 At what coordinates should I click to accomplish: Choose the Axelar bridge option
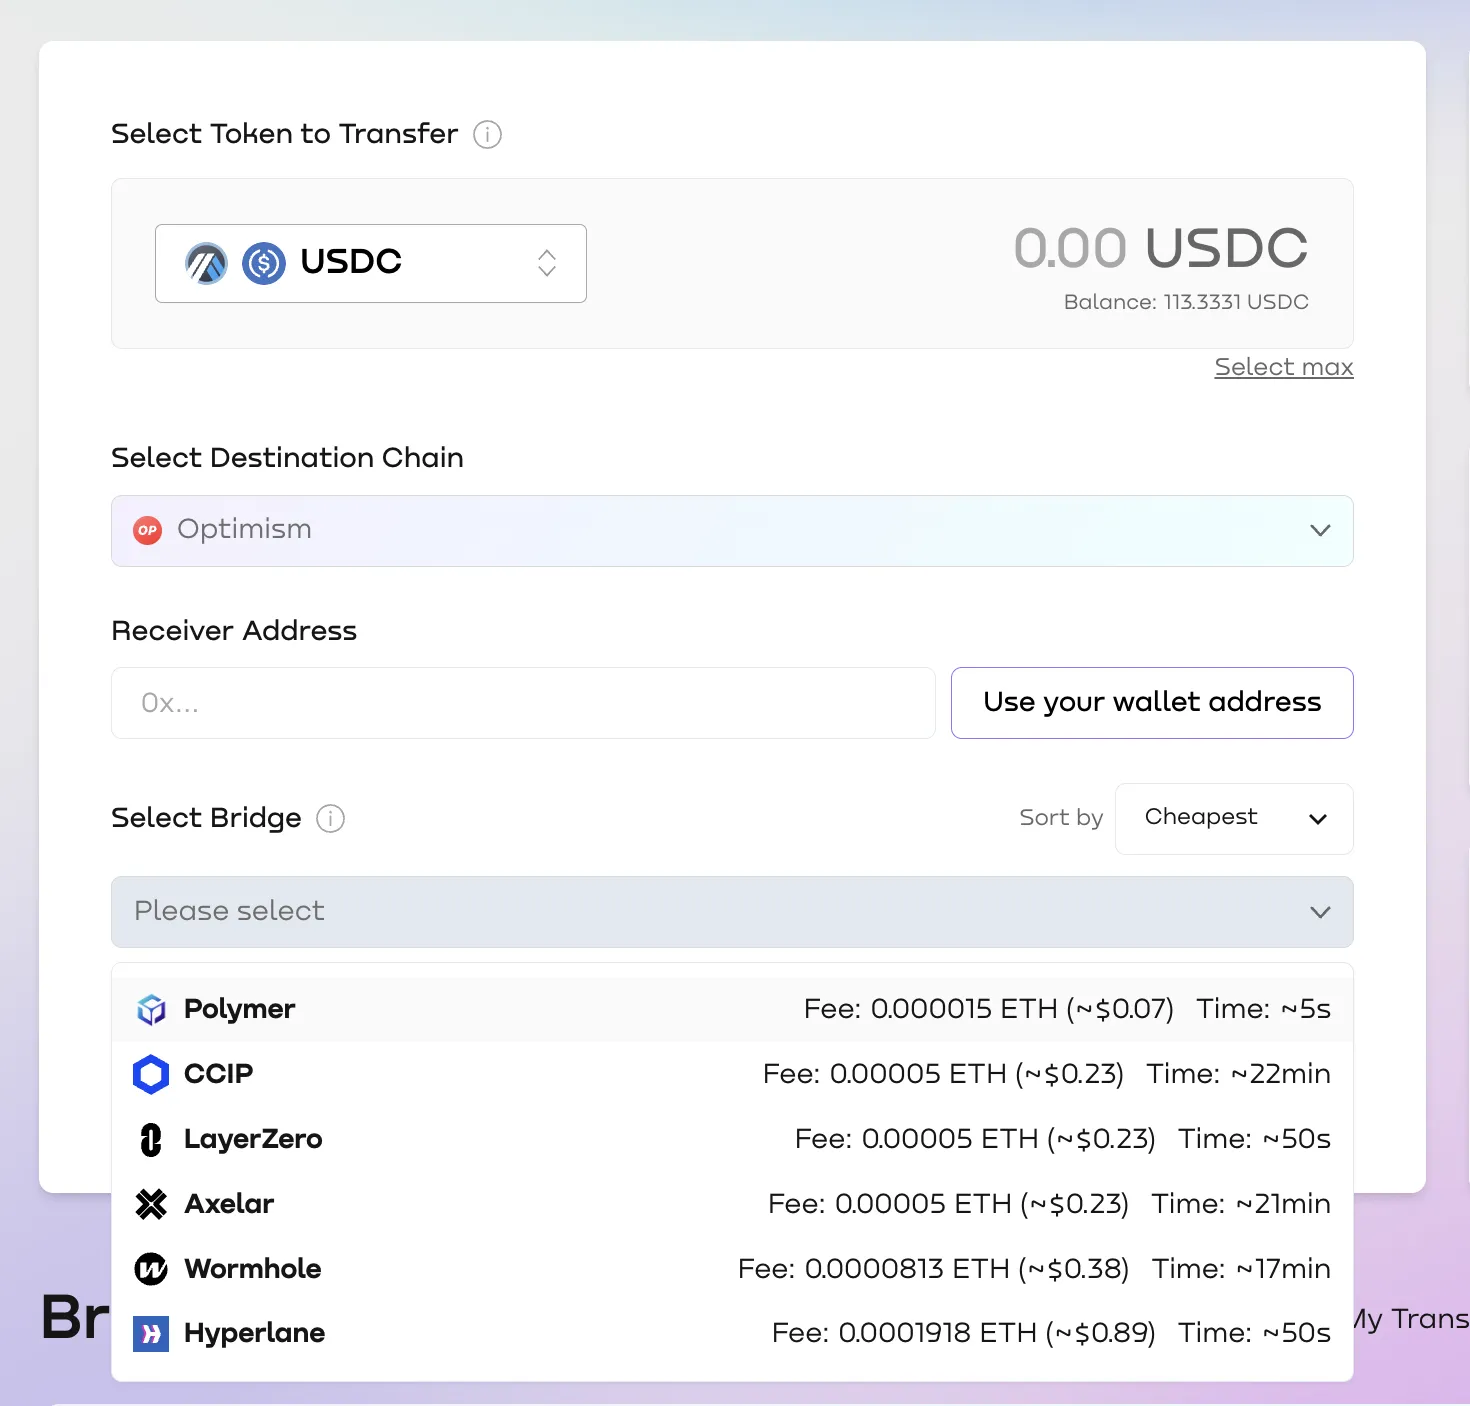[732, 1204]
